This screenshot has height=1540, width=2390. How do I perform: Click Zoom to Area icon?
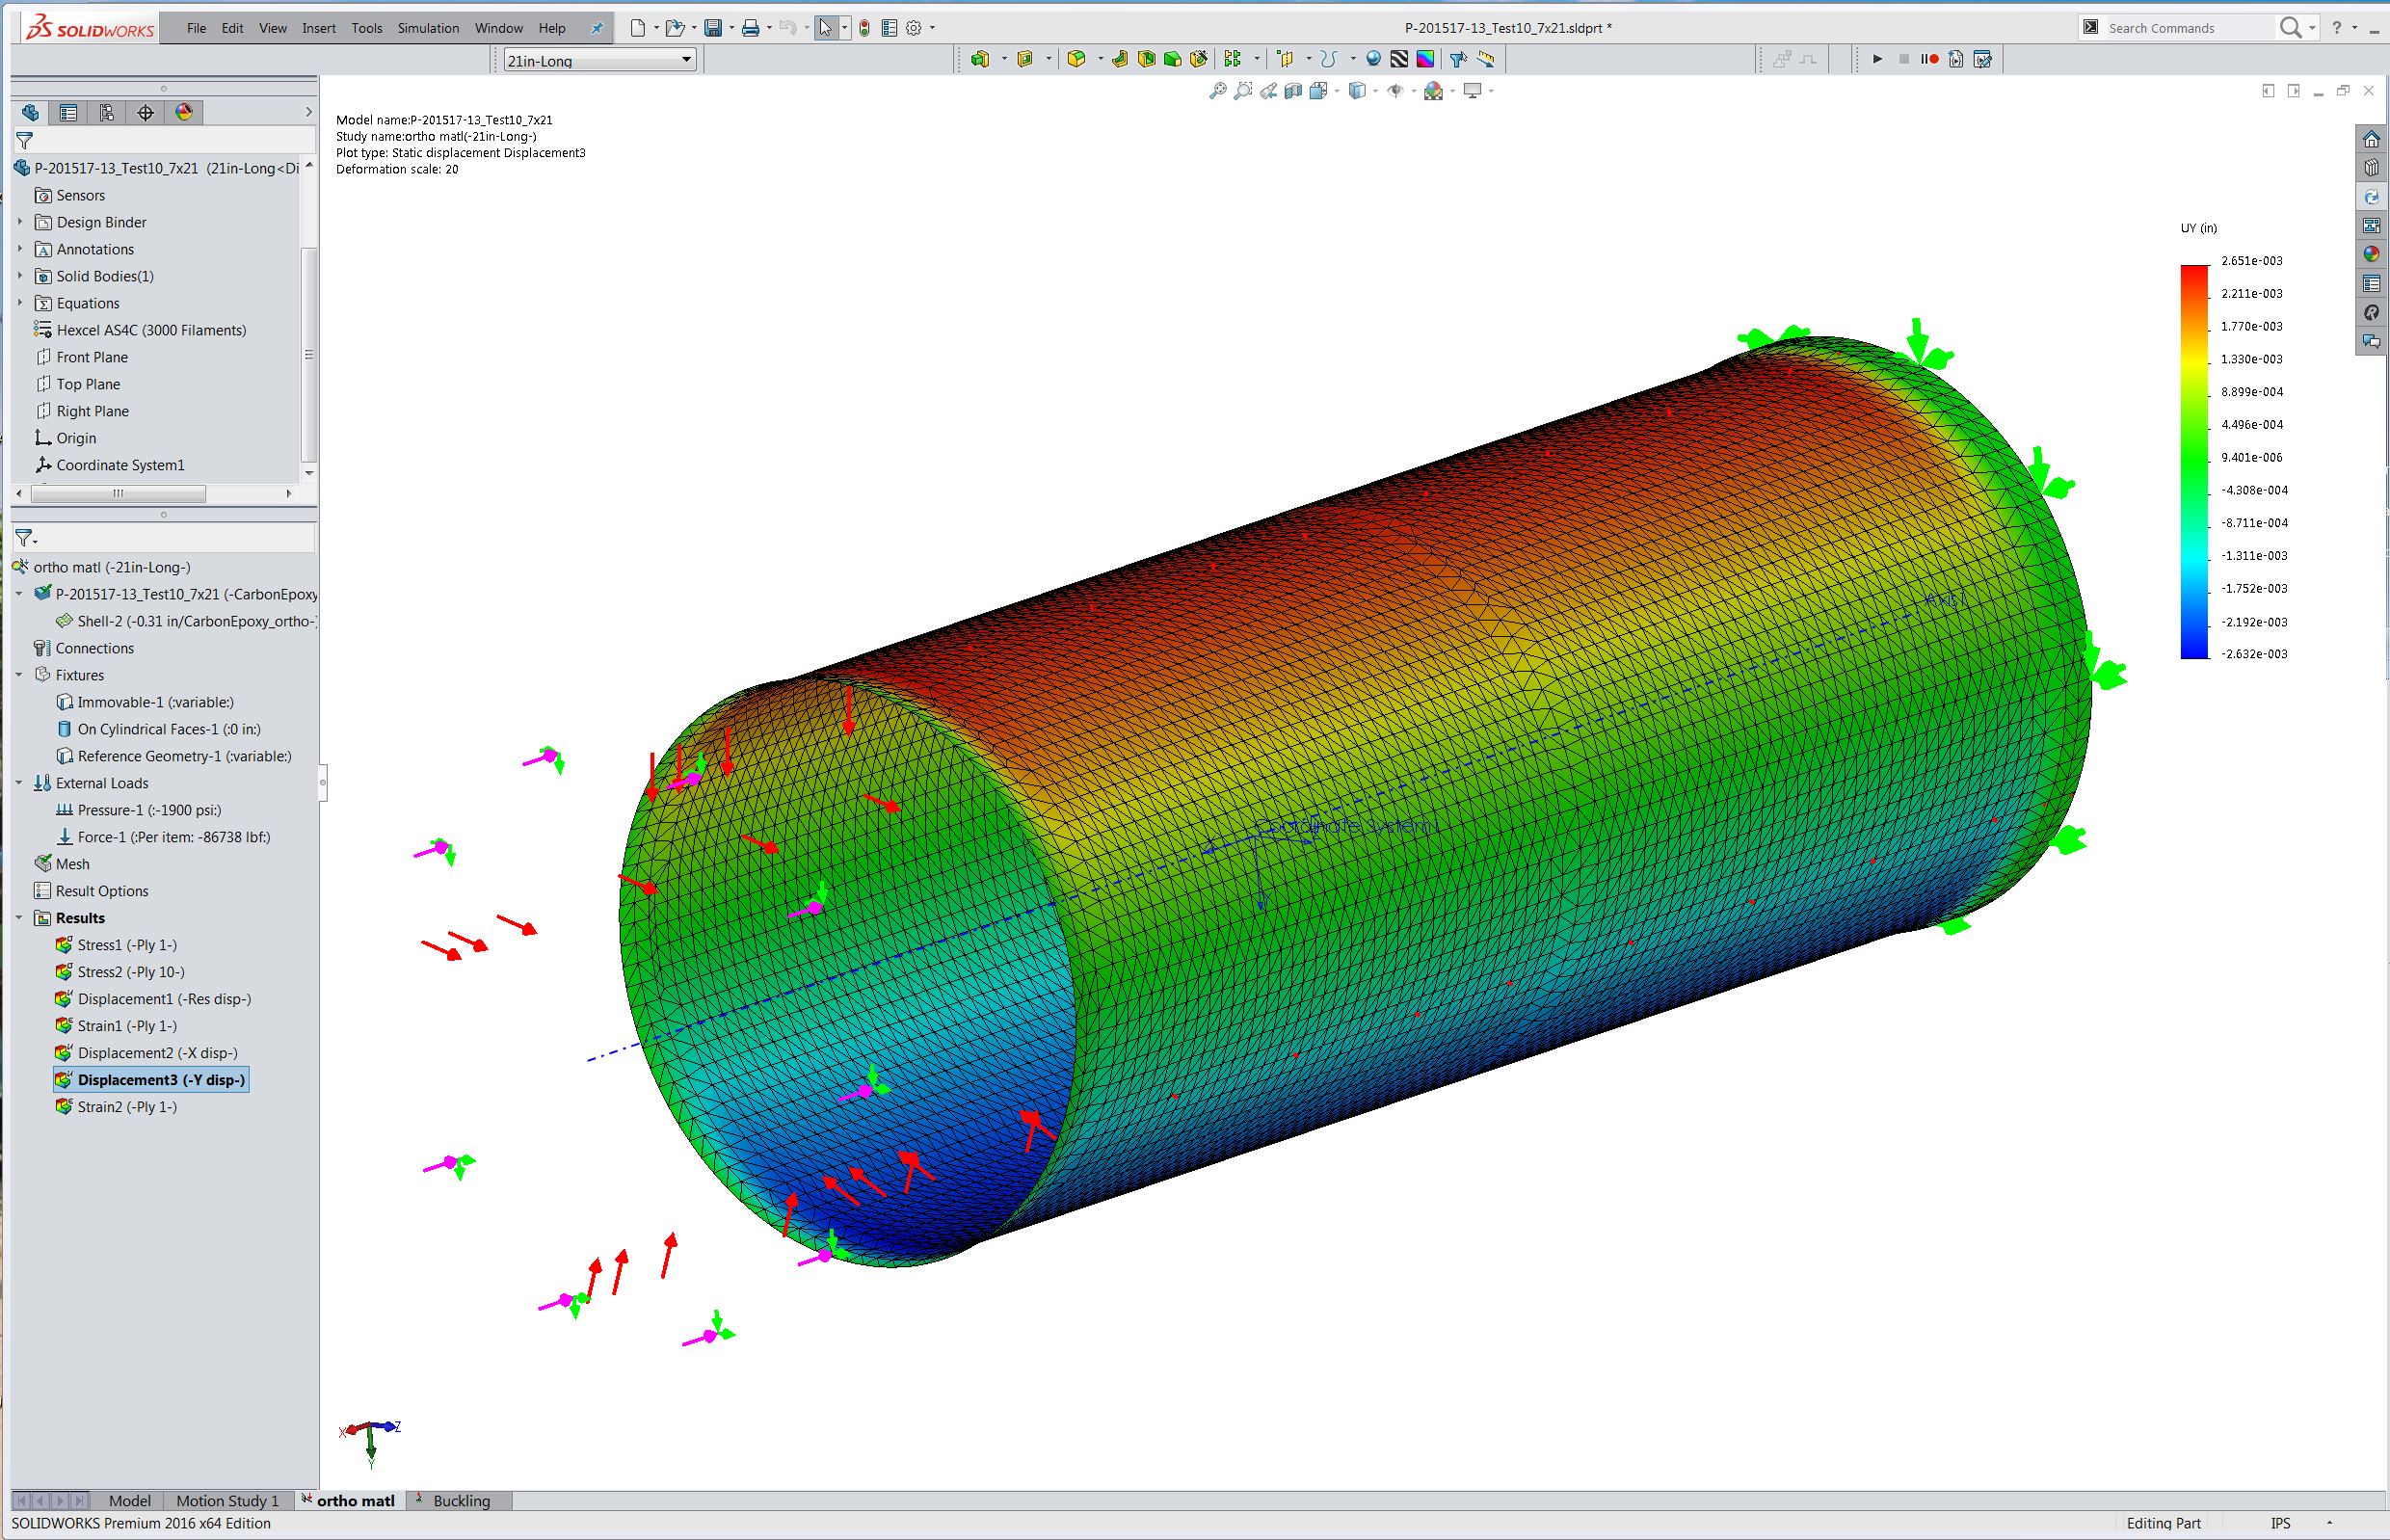tap(1243, 91)
